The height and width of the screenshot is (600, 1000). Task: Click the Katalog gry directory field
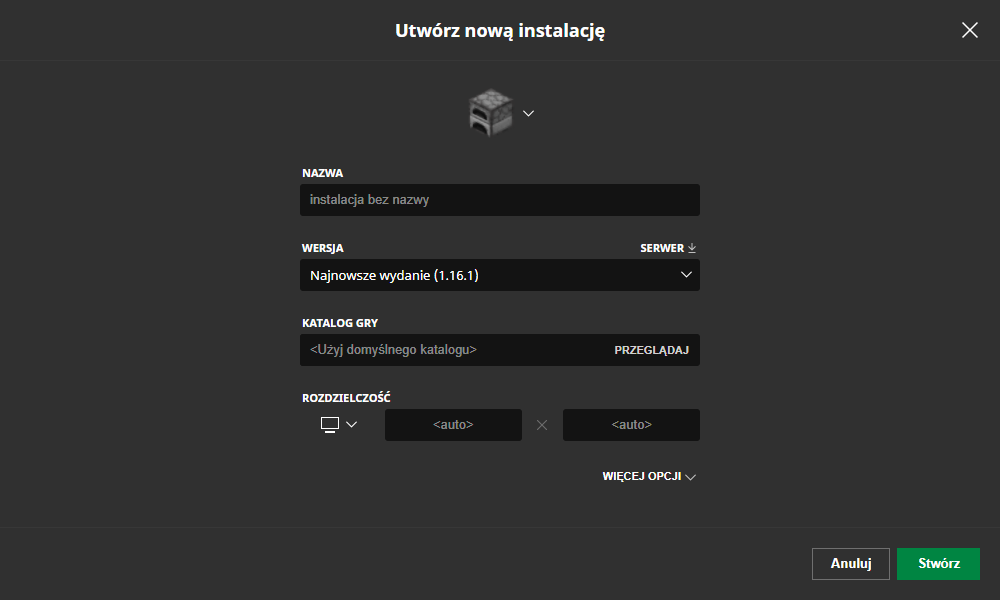pyautogui.click(x=450, y=350)
